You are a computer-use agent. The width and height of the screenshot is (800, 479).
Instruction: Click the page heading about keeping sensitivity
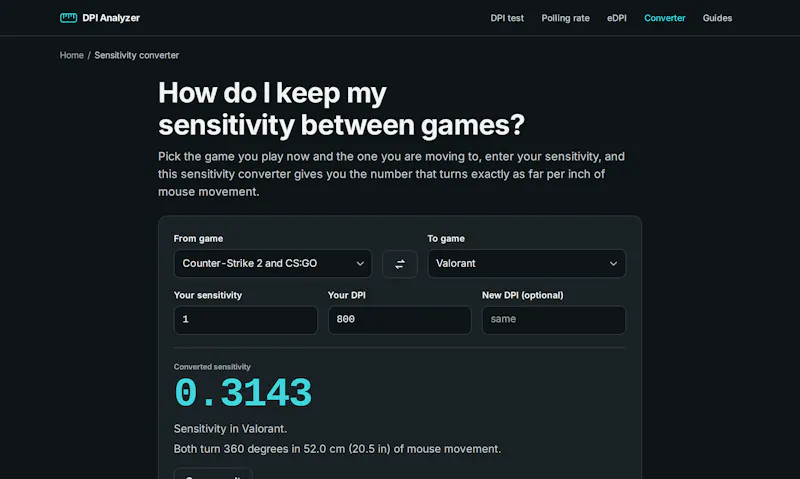click(x=341, y=109)
